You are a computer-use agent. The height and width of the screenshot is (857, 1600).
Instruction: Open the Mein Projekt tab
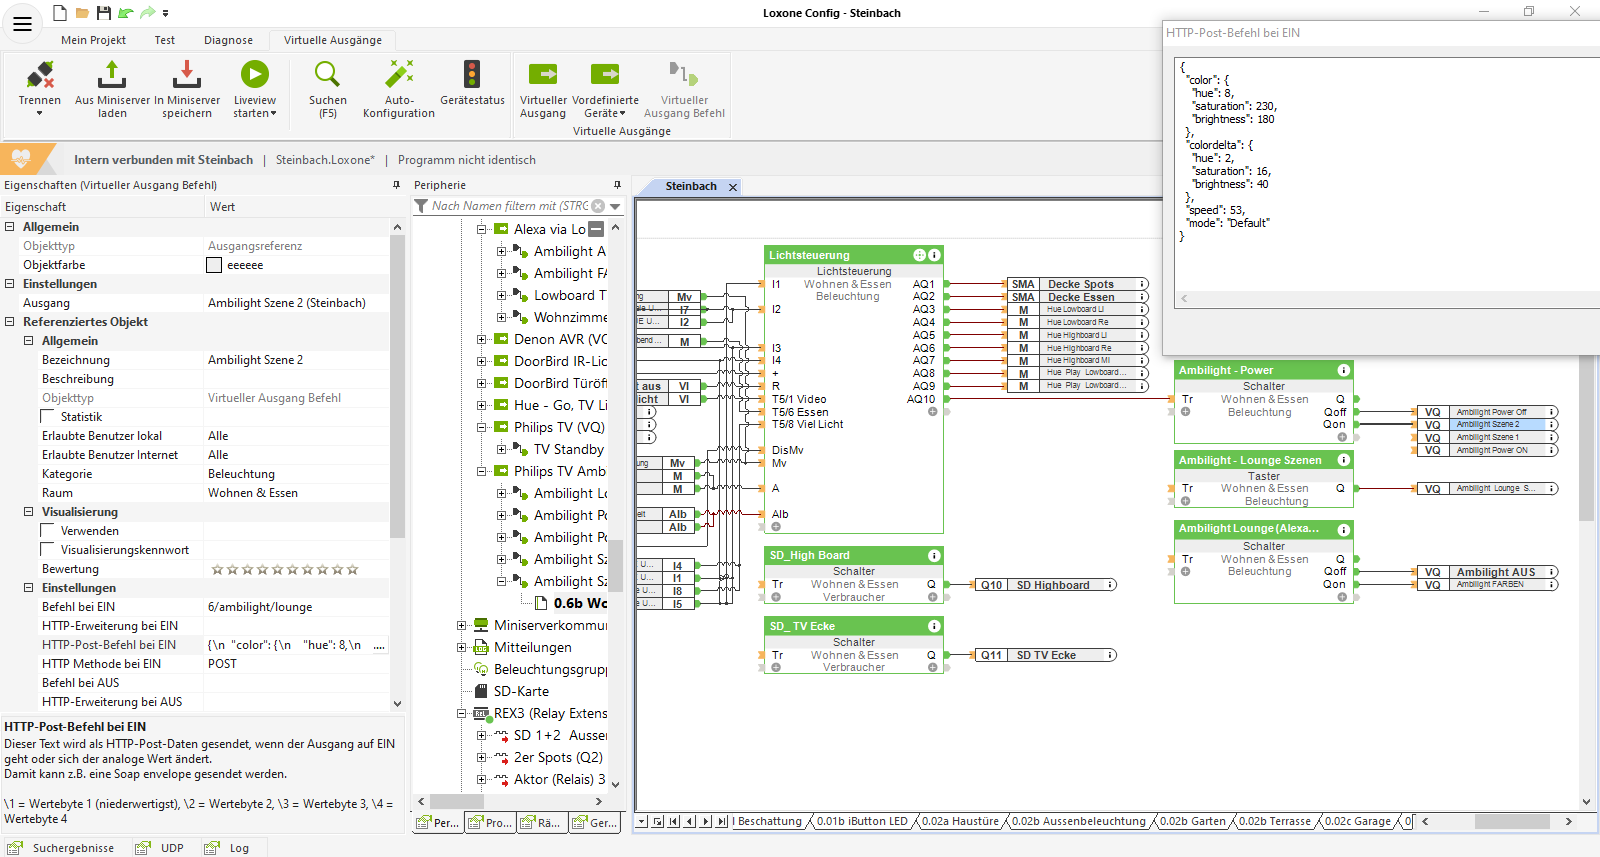[x=93, y=40]
